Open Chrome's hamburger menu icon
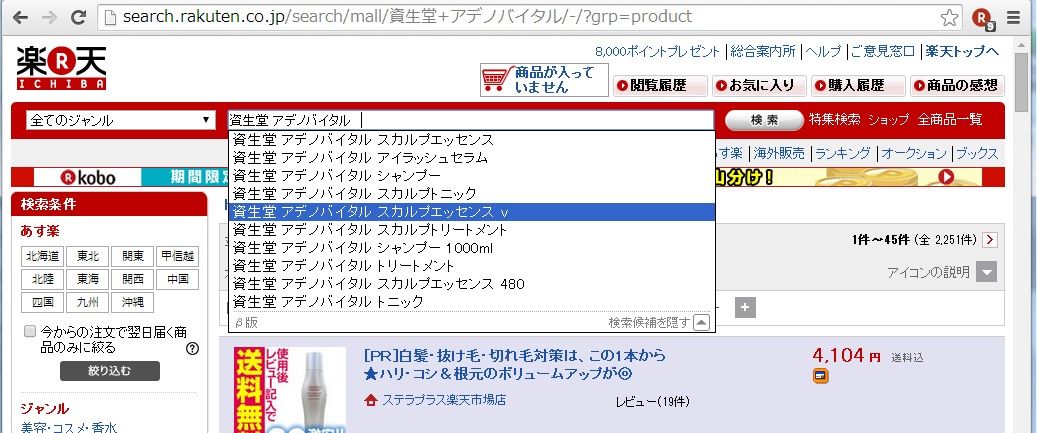This screenshot has height=433, width=1037. tap(1013, 18)
